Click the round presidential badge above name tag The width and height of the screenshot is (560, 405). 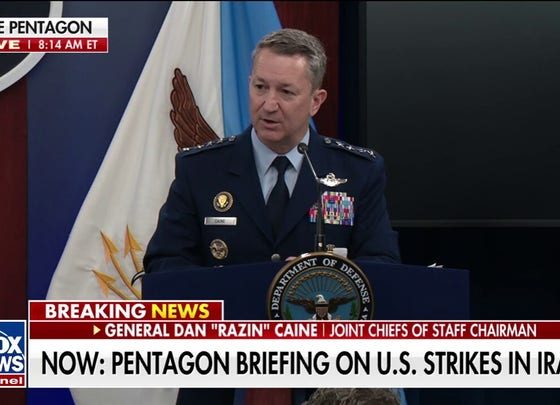pyautogui.click(x=223, y=202)
